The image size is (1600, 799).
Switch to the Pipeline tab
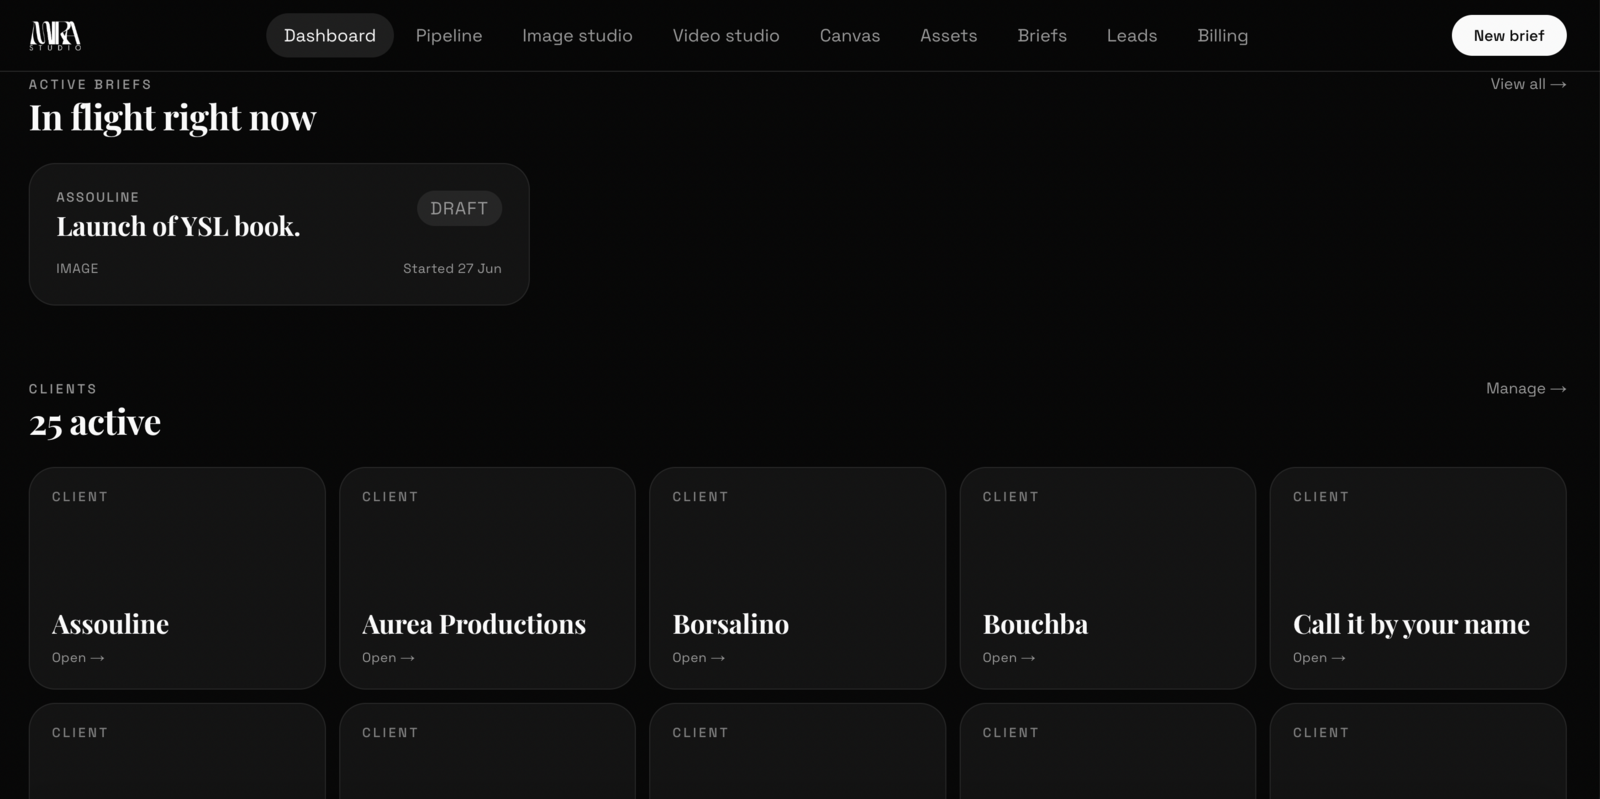click(x=449, y=36)
